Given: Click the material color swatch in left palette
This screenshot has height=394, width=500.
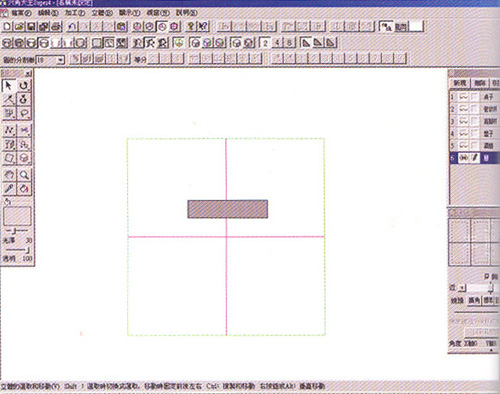Looking at the screenshot, I should (17, 216).
